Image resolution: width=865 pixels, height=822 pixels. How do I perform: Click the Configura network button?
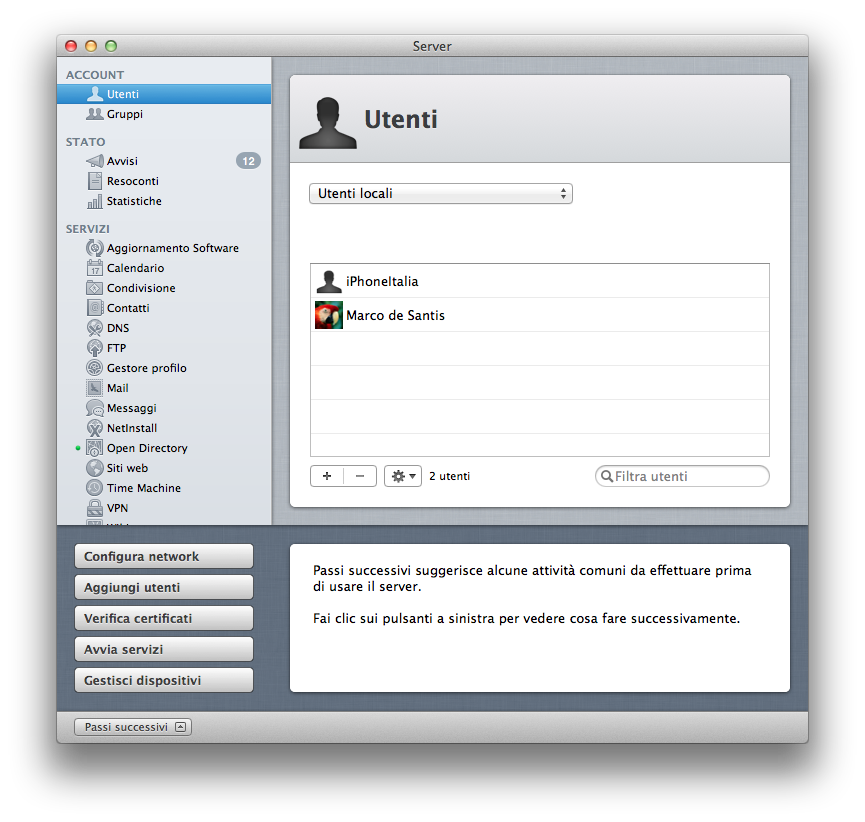pos(164,557)
